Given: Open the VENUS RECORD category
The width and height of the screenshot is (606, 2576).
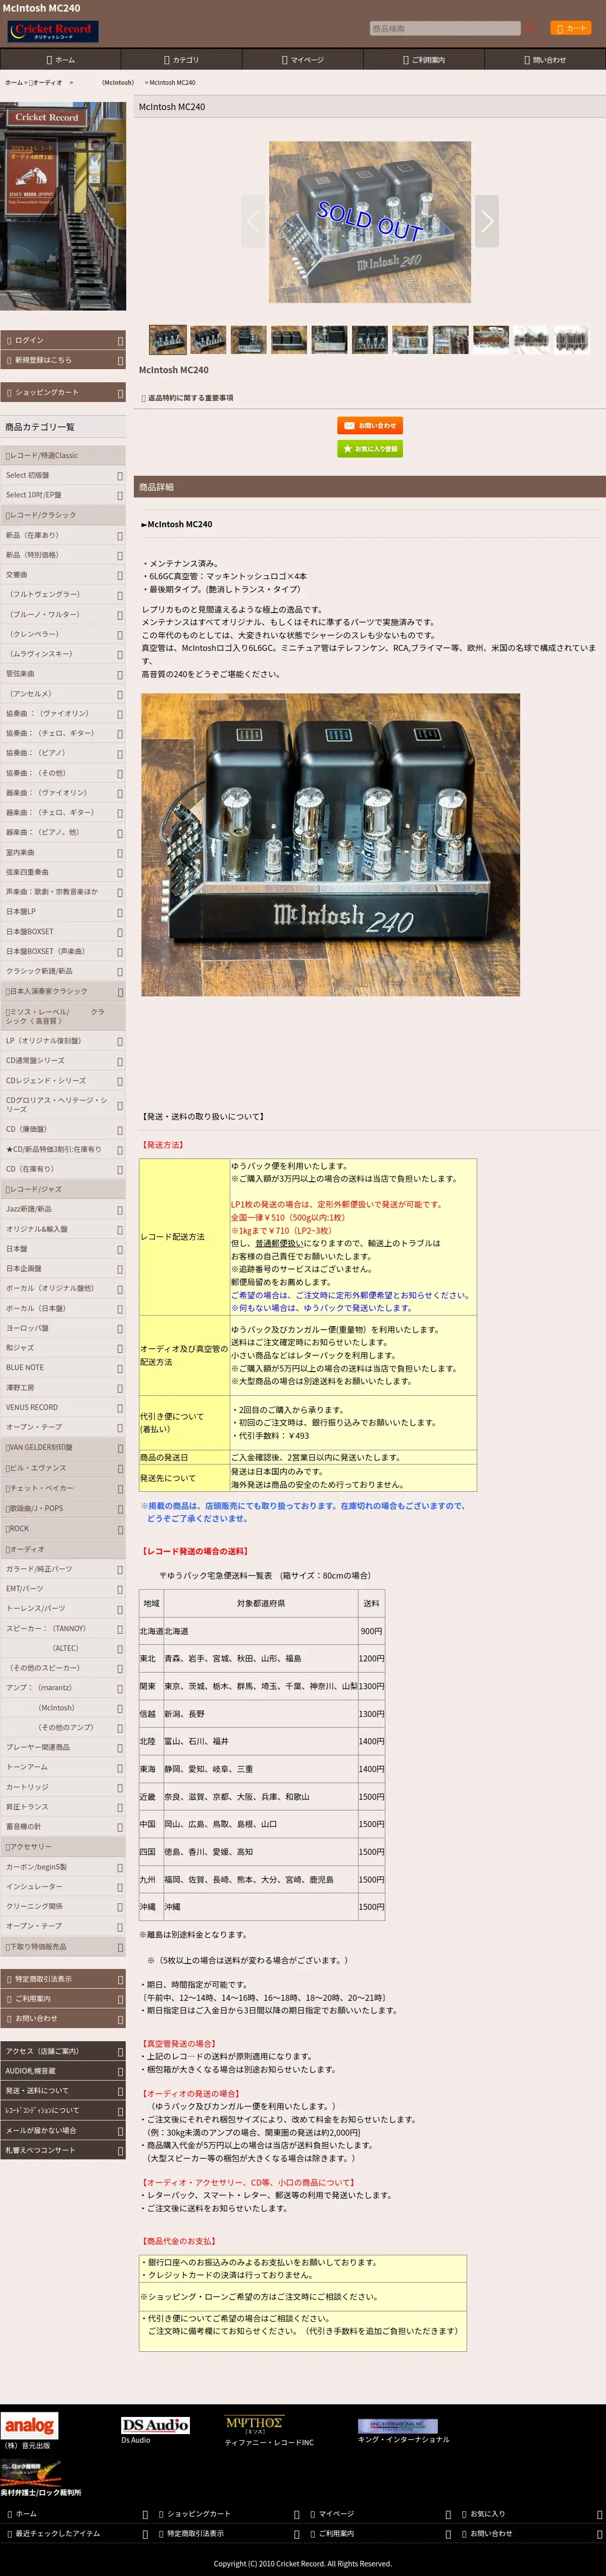Looking at the screenshot, I should 63,1407.
